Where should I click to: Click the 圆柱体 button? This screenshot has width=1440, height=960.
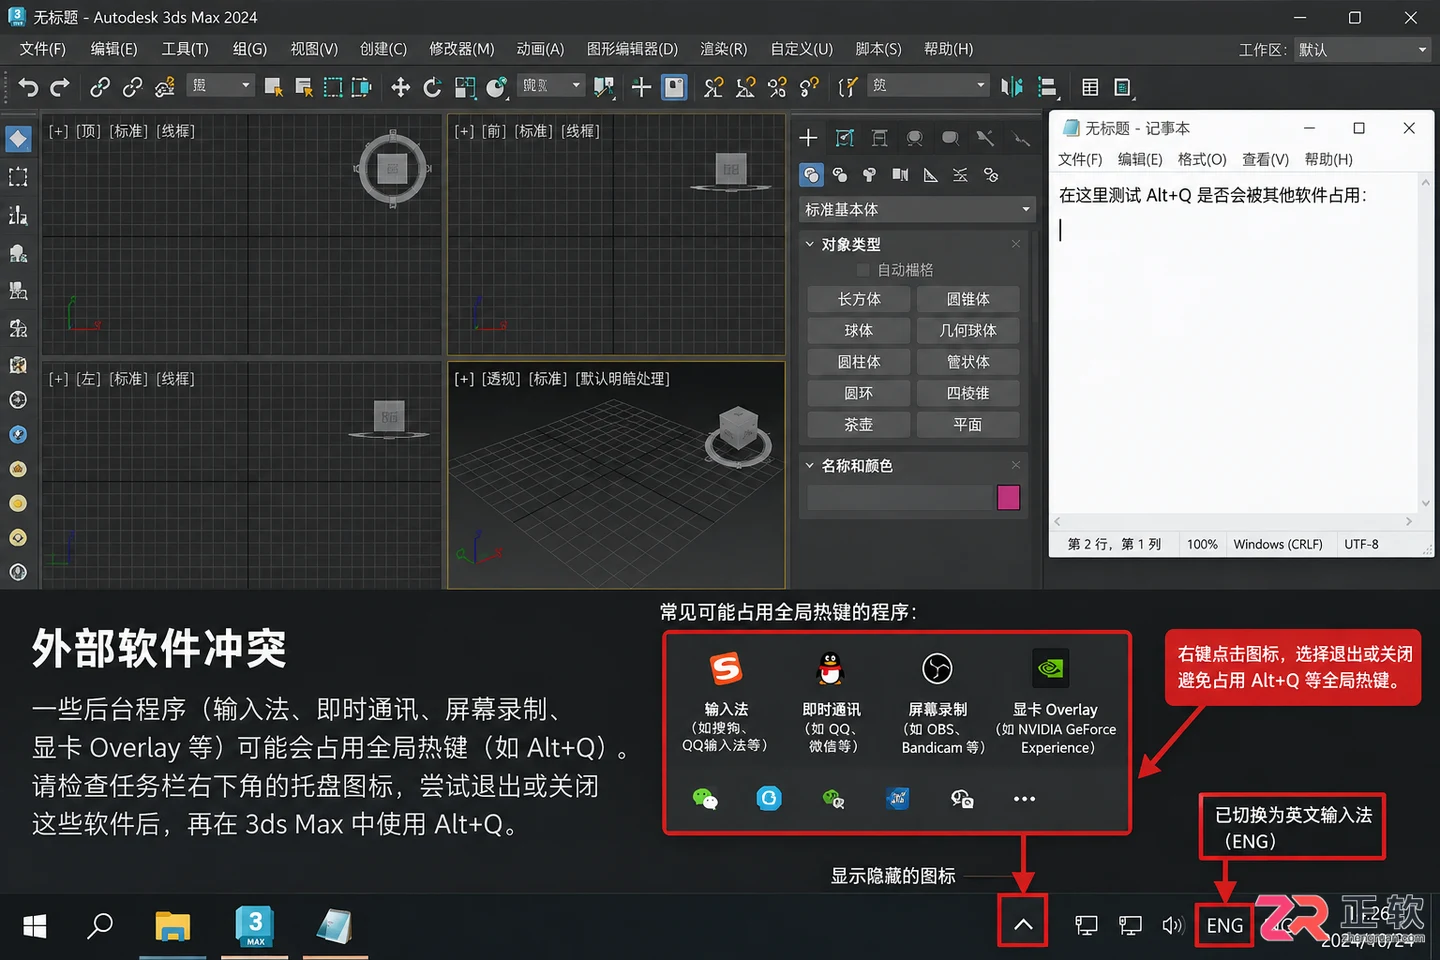pyautogui.click(x=859, y=362)
